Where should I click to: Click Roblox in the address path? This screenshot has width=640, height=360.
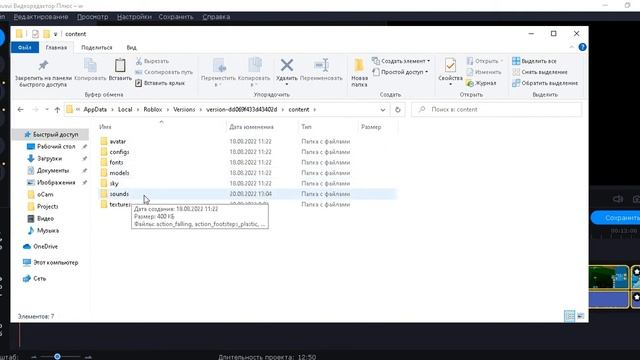coord(153,109)
